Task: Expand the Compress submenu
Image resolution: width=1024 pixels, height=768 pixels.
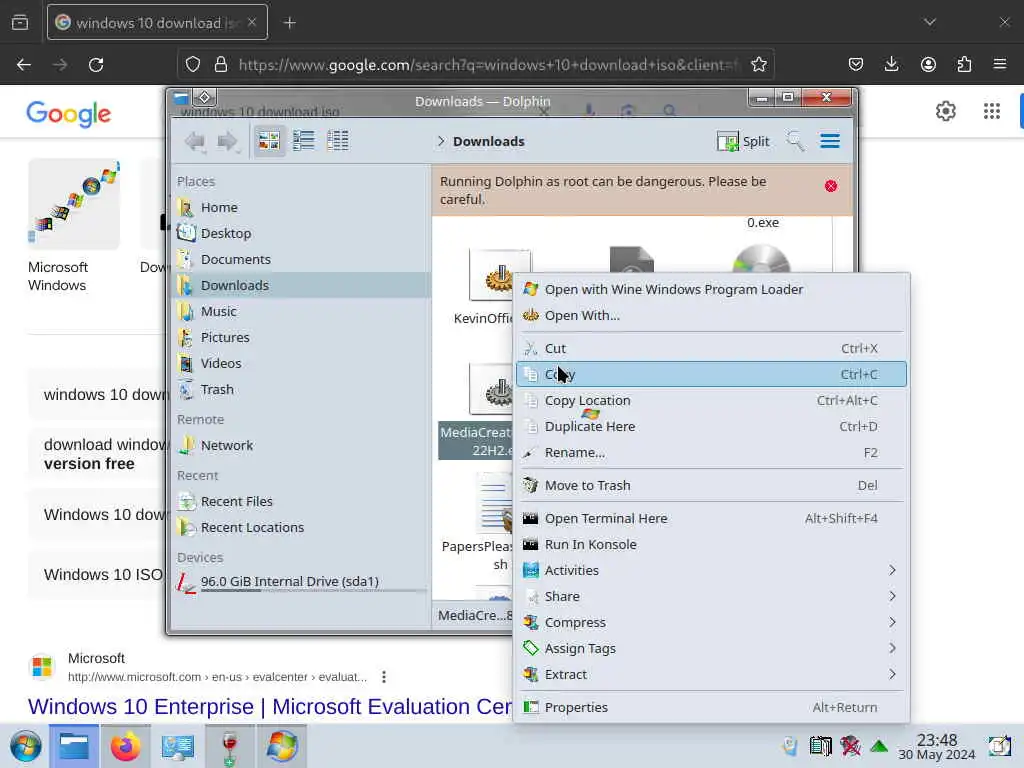Action: tap(711, 622)
